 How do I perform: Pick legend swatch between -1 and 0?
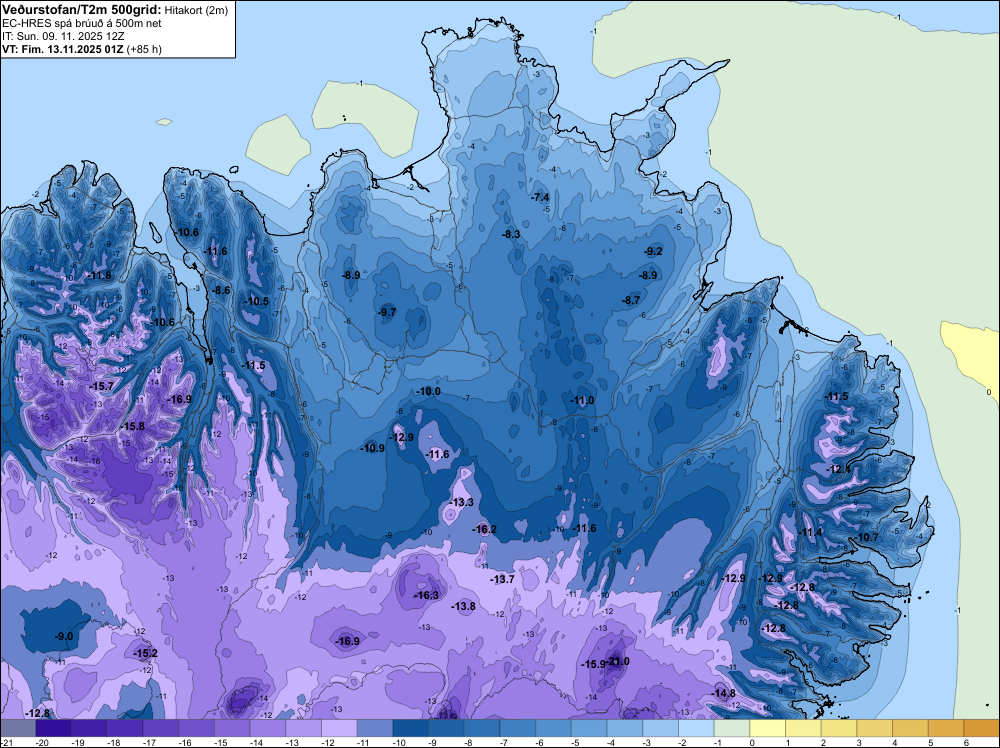732,728
